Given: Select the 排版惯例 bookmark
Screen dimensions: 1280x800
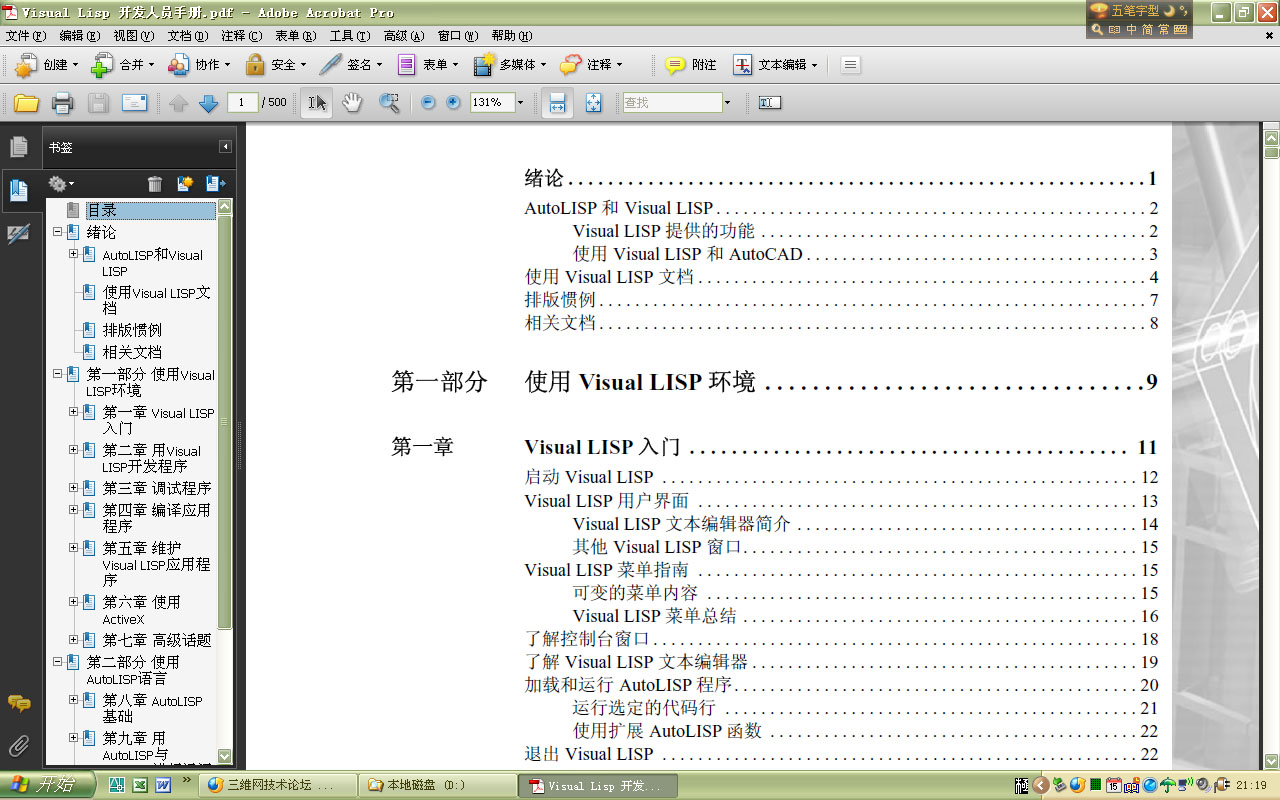Looking at the screenshot, I should click(132, 330).
